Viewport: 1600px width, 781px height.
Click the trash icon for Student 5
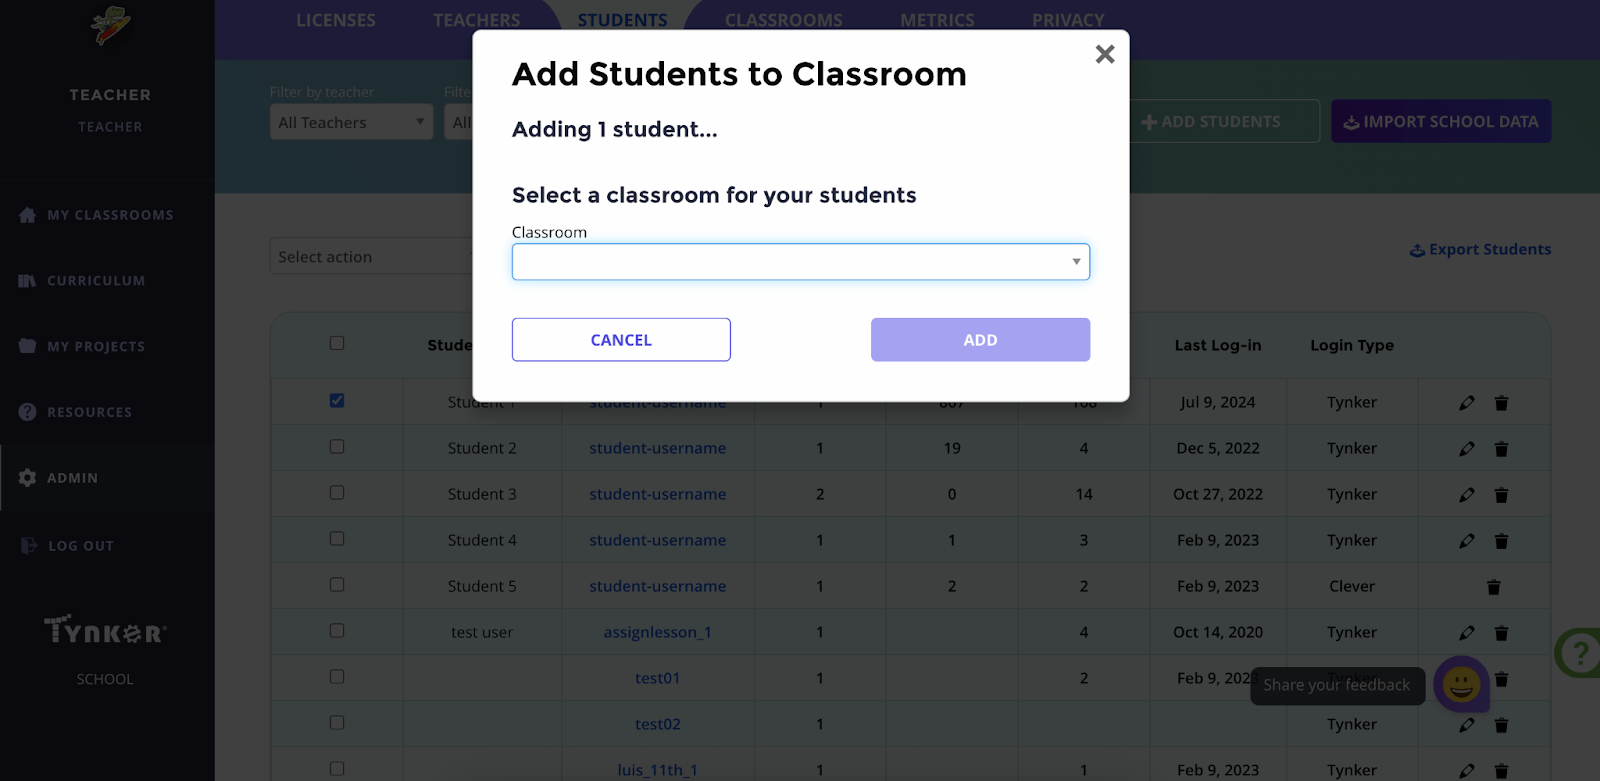[x=1493, y=587]
